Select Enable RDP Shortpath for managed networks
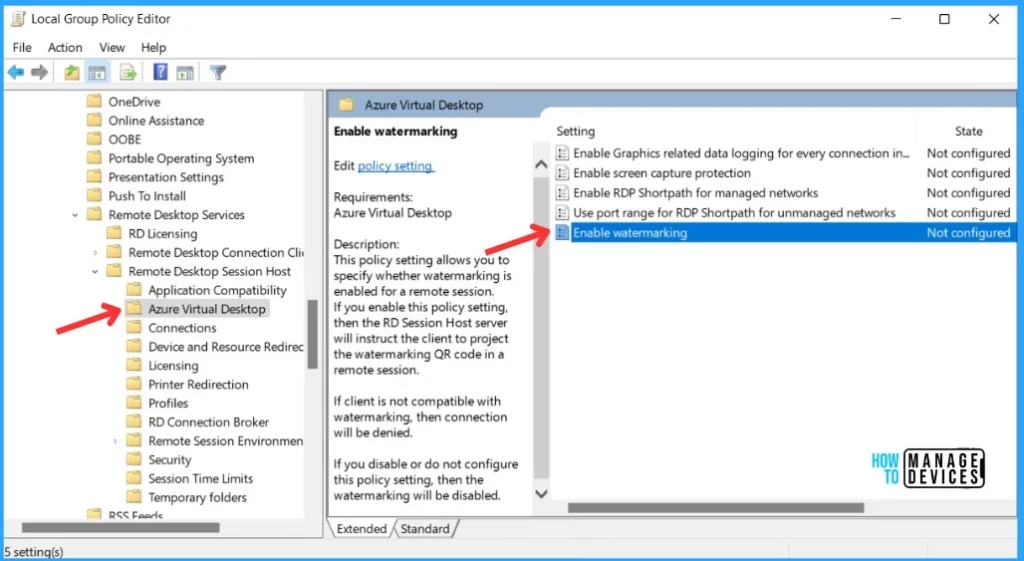 click(696, 193)
